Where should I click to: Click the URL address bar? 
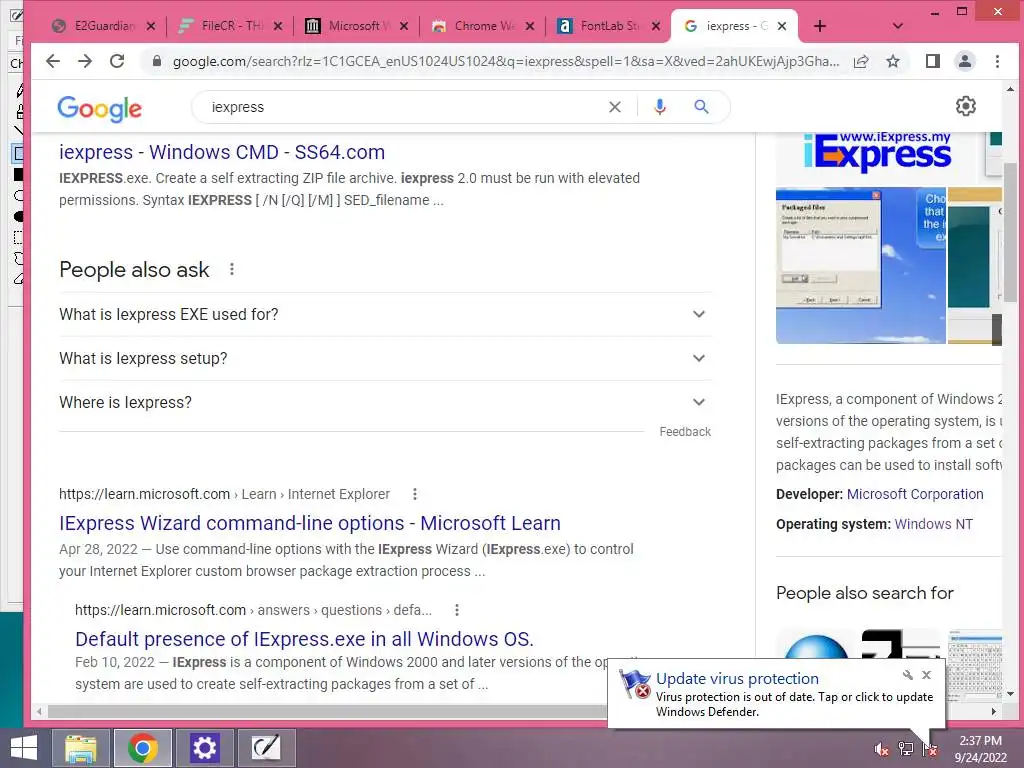point(505,61)
